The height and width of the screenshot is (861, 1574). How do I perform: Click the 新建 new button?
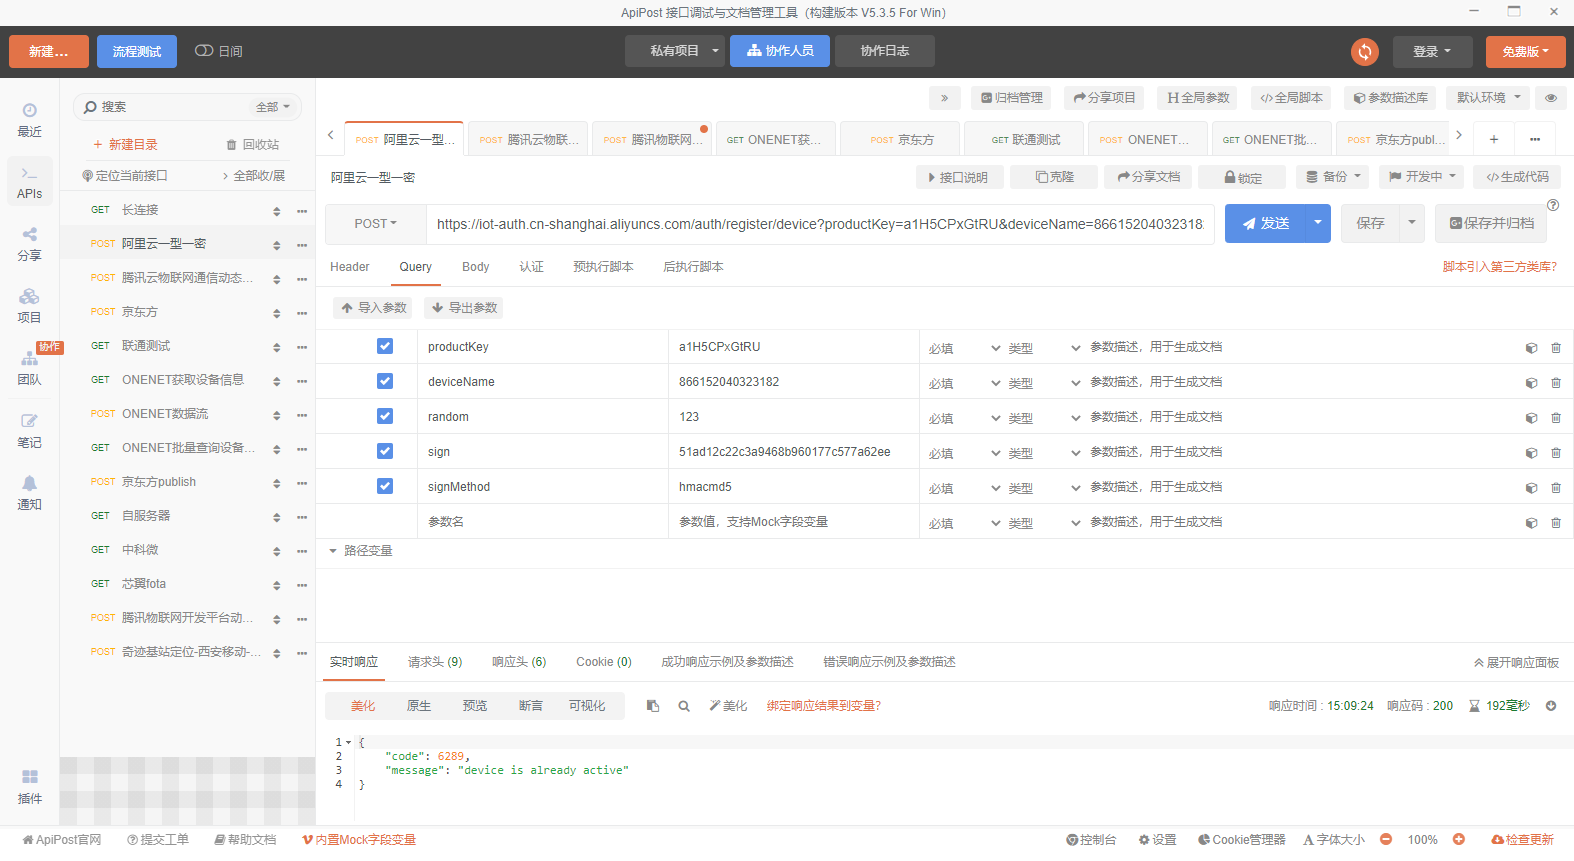click(x=49, y=52)
